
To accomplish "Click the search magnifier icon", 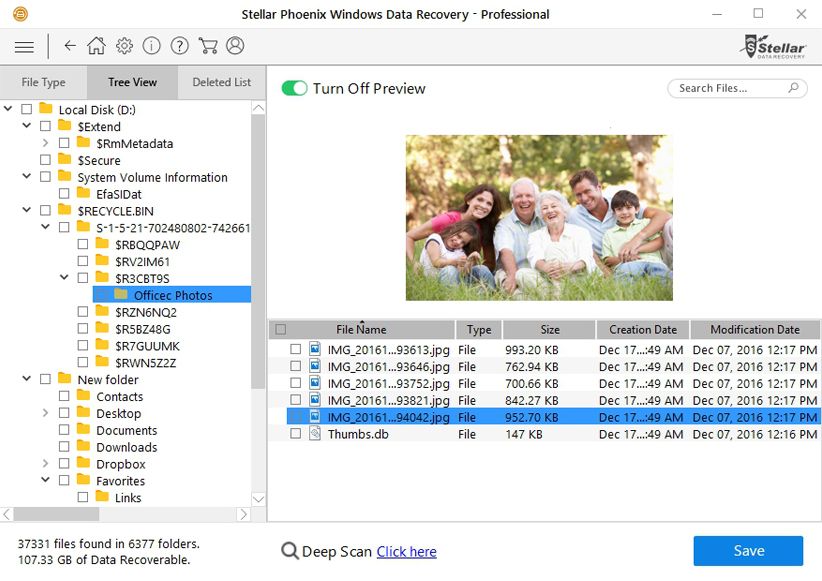I will (x=794, y=88).
